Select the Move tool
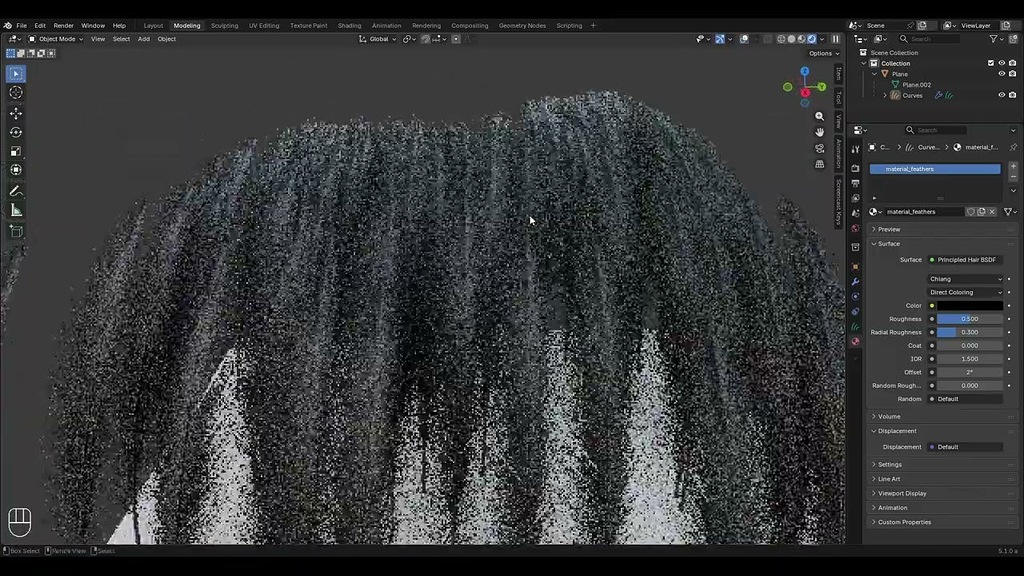Image resolution: width=1024 pixels, height=576 pixels. click(x=16, y=113)
